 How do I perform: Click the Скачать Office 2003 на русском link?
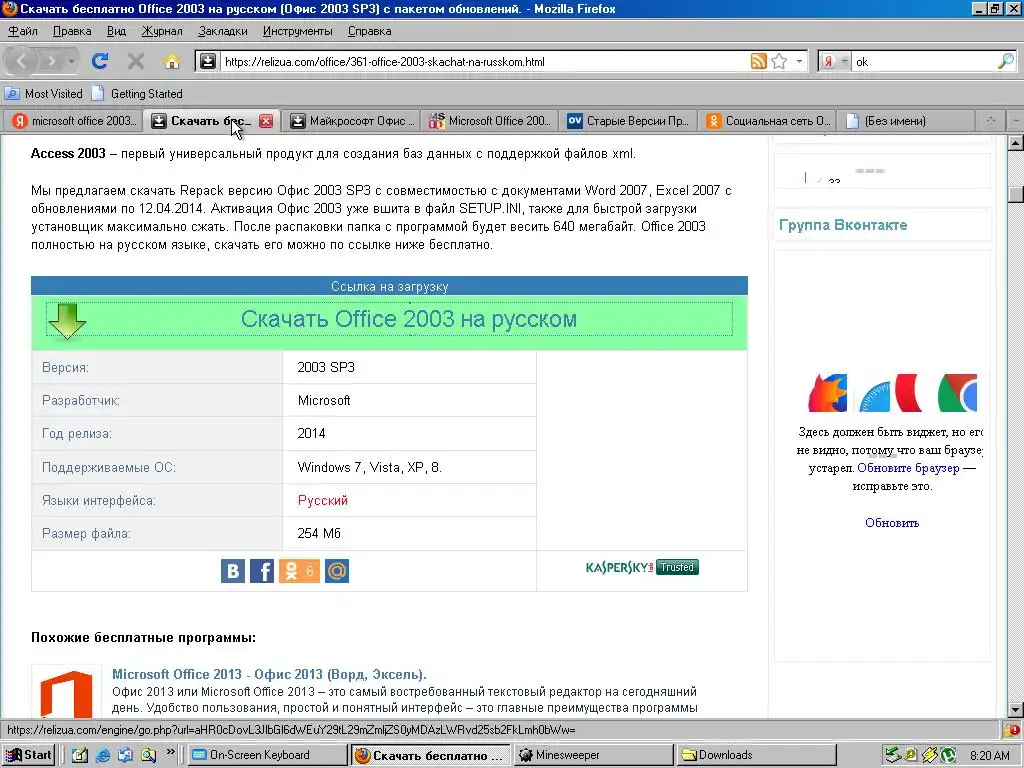click(409, 319)
